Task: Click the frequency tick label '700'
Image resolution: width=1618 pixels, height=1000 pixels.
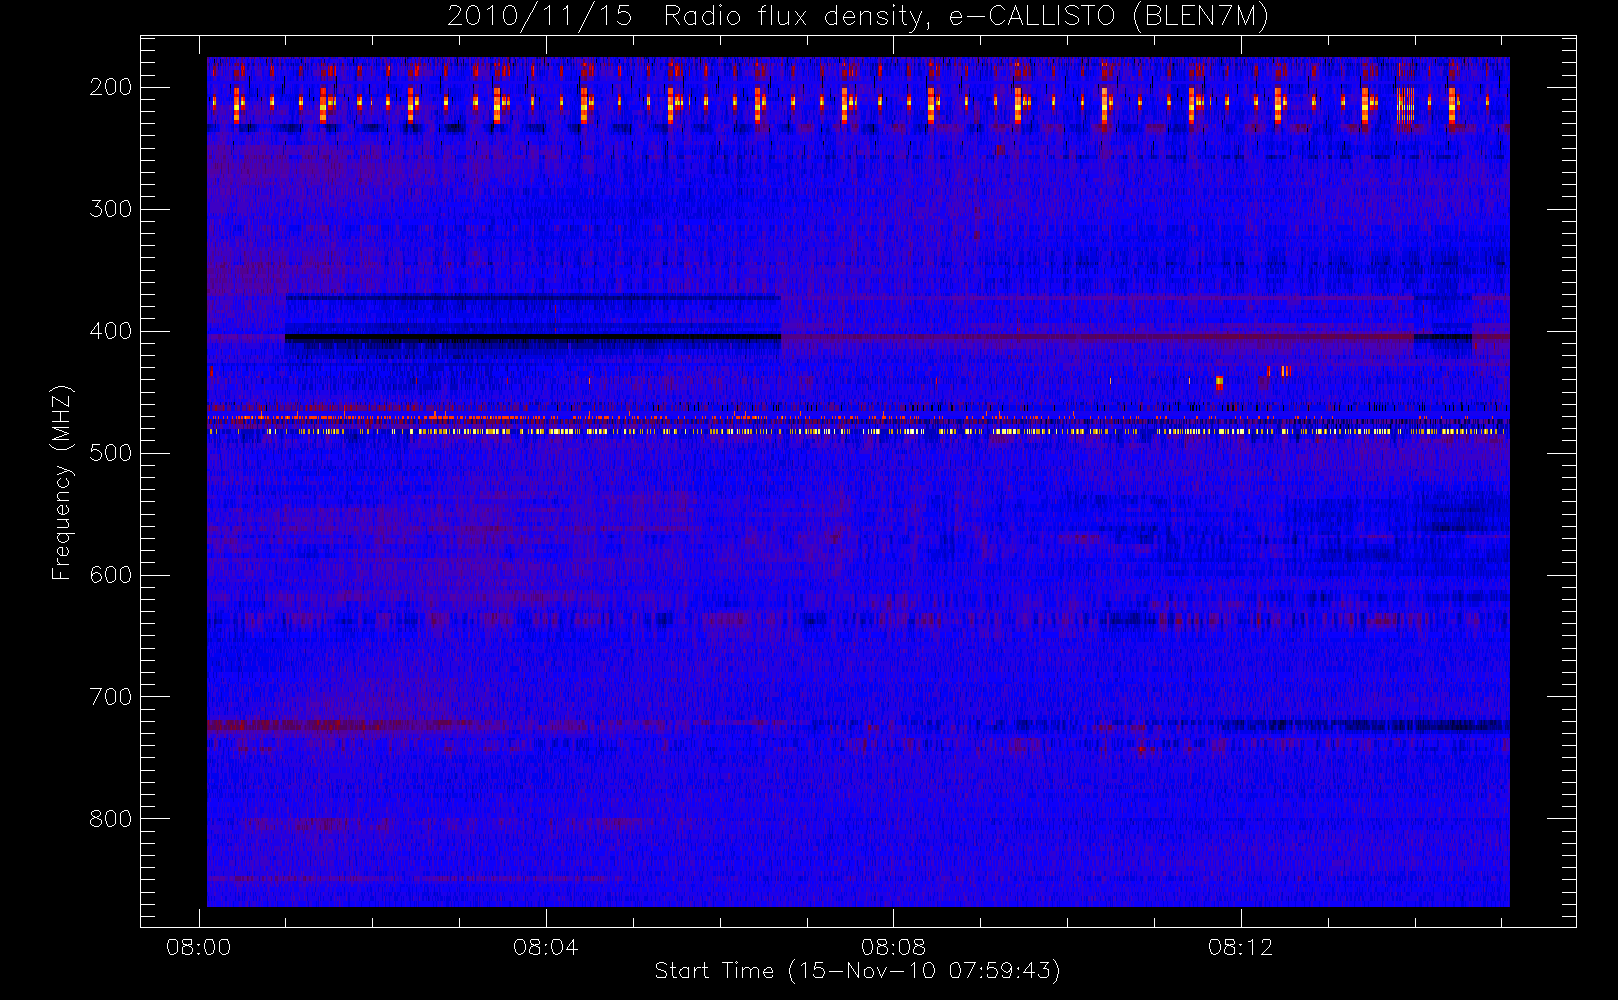Action: coord(111,697)
